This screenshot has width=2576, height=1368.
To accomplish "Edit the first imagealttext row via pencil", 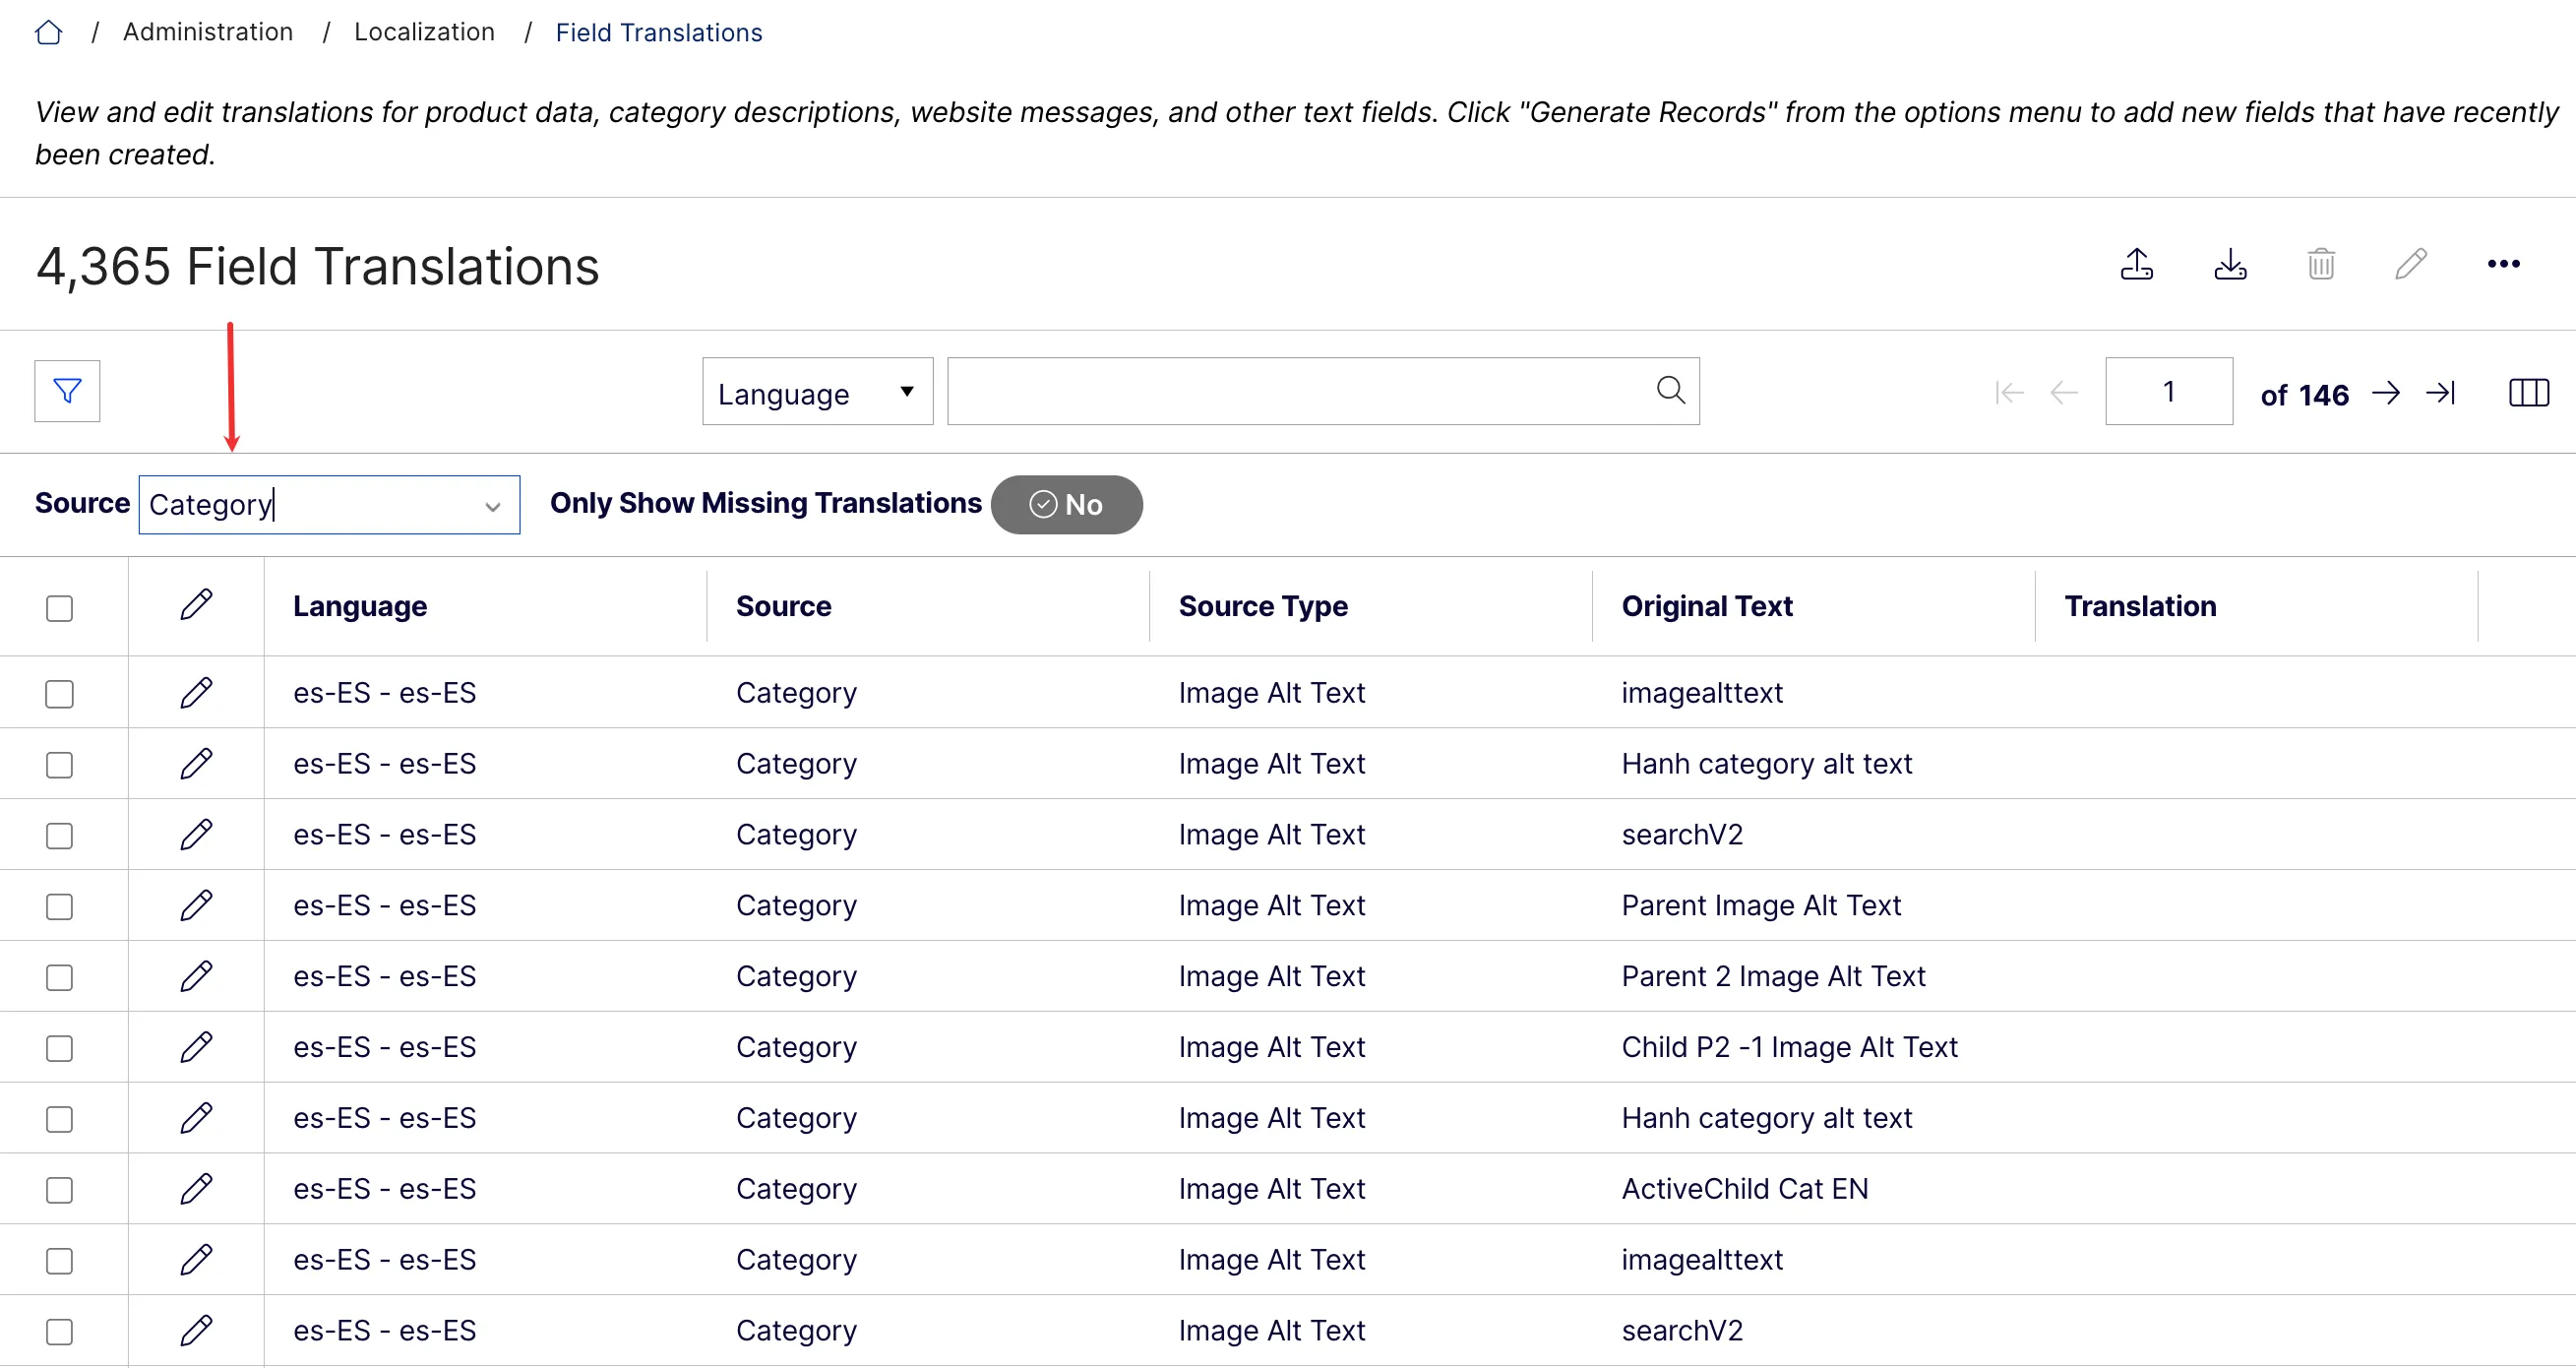I will tap(196, 693).
